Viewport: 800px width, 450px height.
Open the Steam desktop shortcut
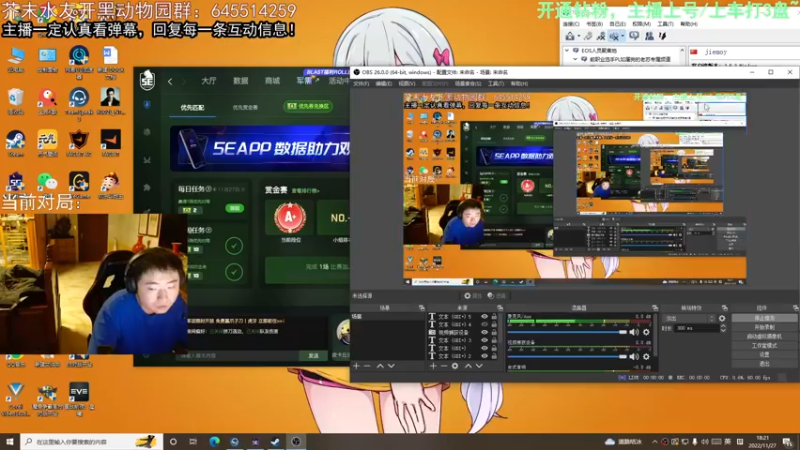coord(16,143)
